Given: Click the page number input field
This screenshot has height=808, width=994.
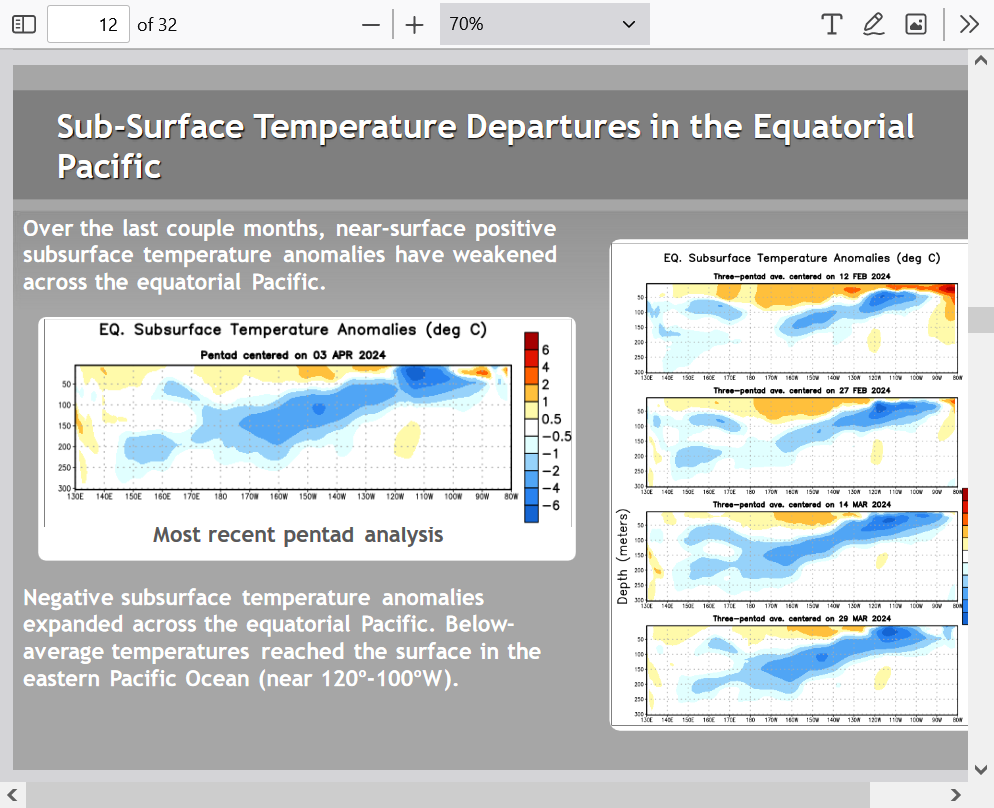Looking at the screenshot, I should coord(88,24).
